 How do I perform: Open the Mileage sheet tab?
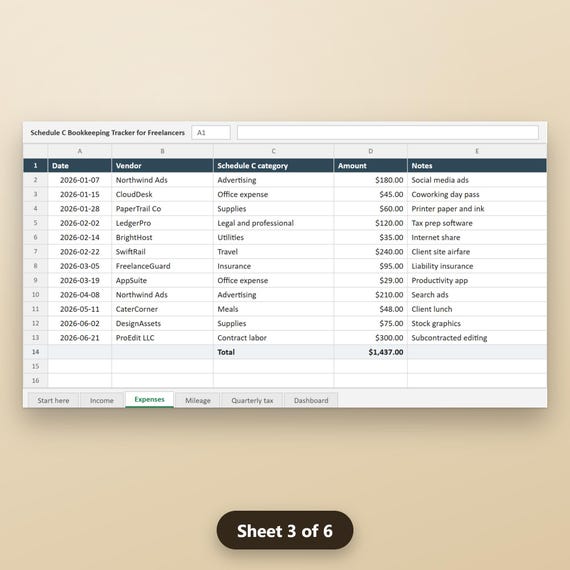pyautogui.click(x=198, y=400)
